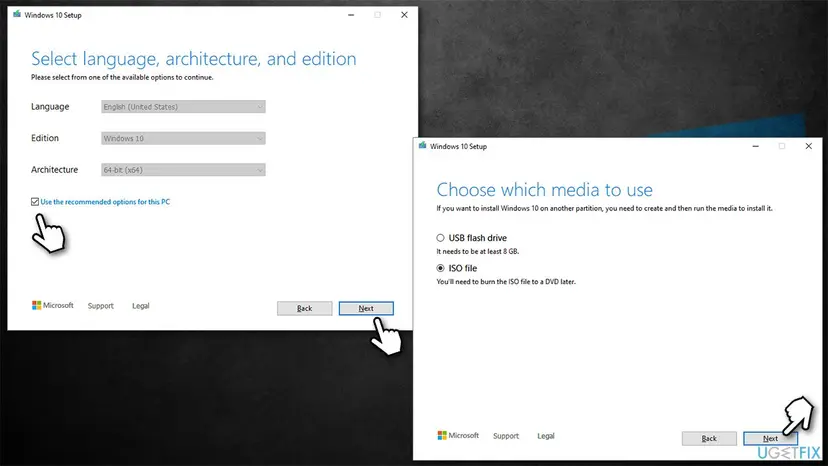The height and width of the screenshot is (466, 828).
Task: Click the heading 'Select language, architecture, and edition'
Action: 194,59
